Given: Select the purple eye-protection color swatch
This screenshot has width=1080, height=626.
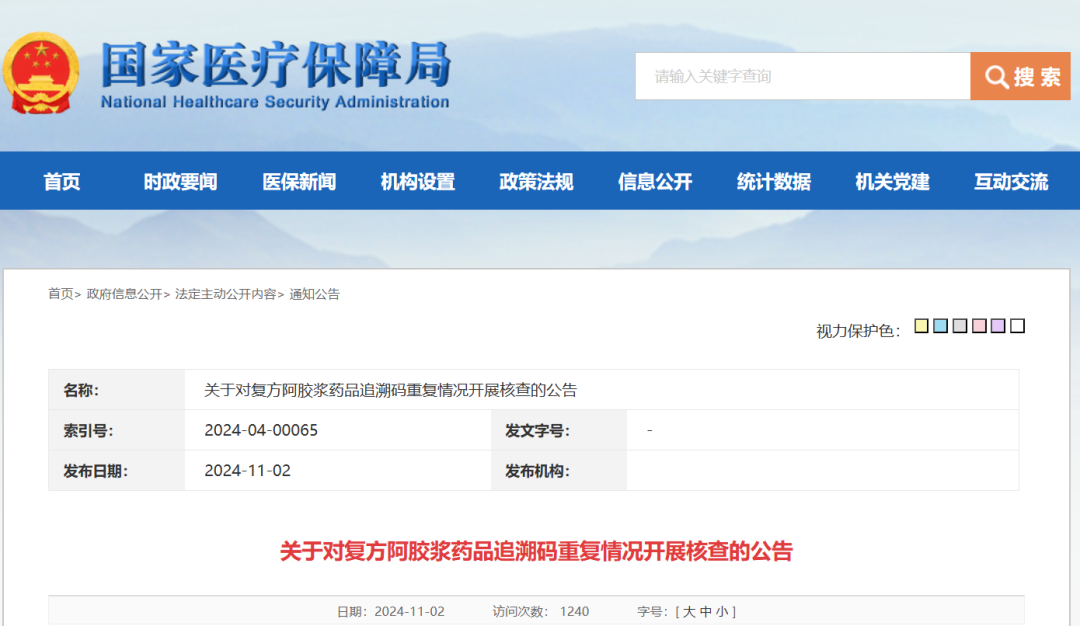Looking at the screenshot, I should (998, 326).
